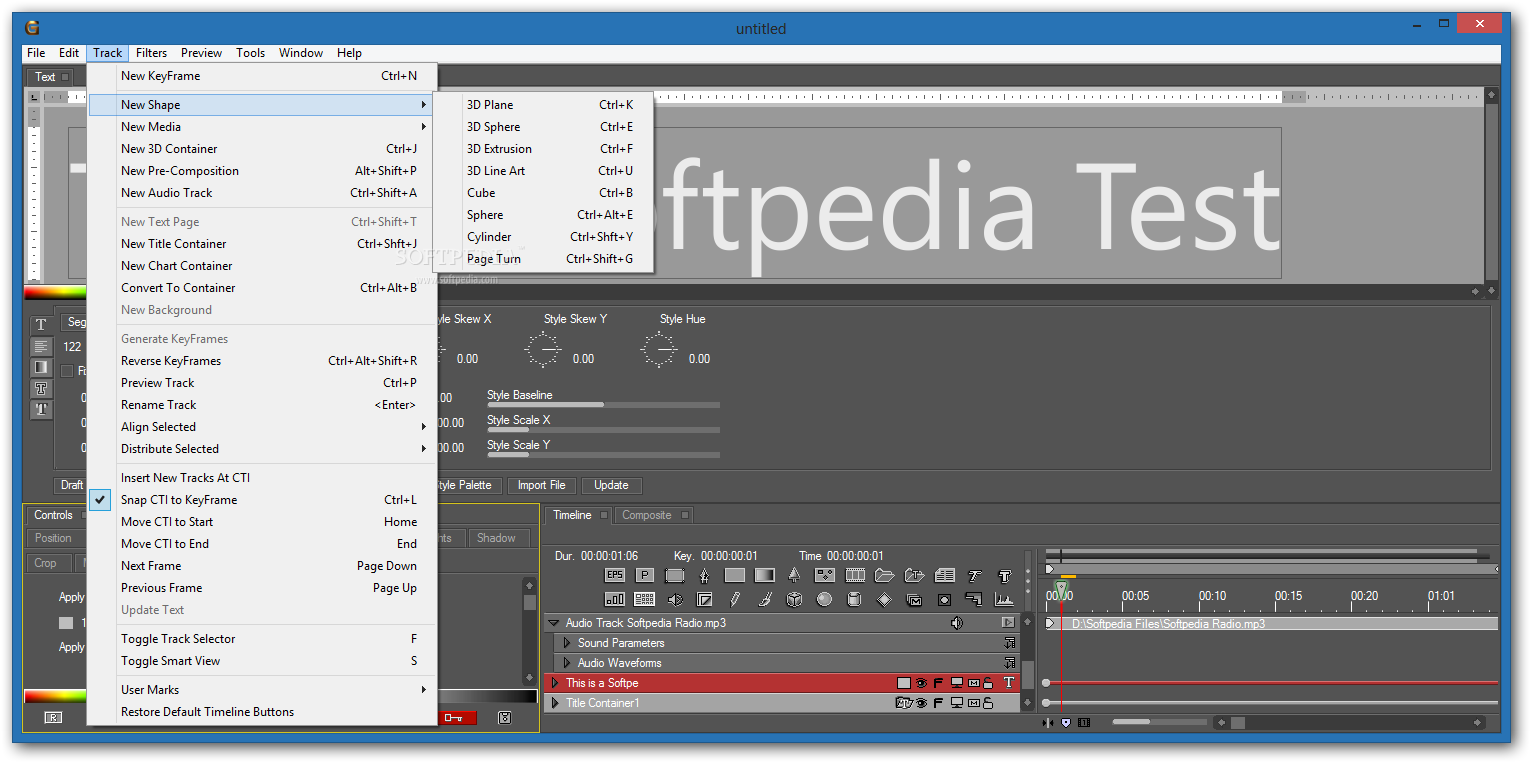The image size is (1531, 763).
Task: Toggle lock on 'This is a Softpe' track
Action: pos(988,683)
